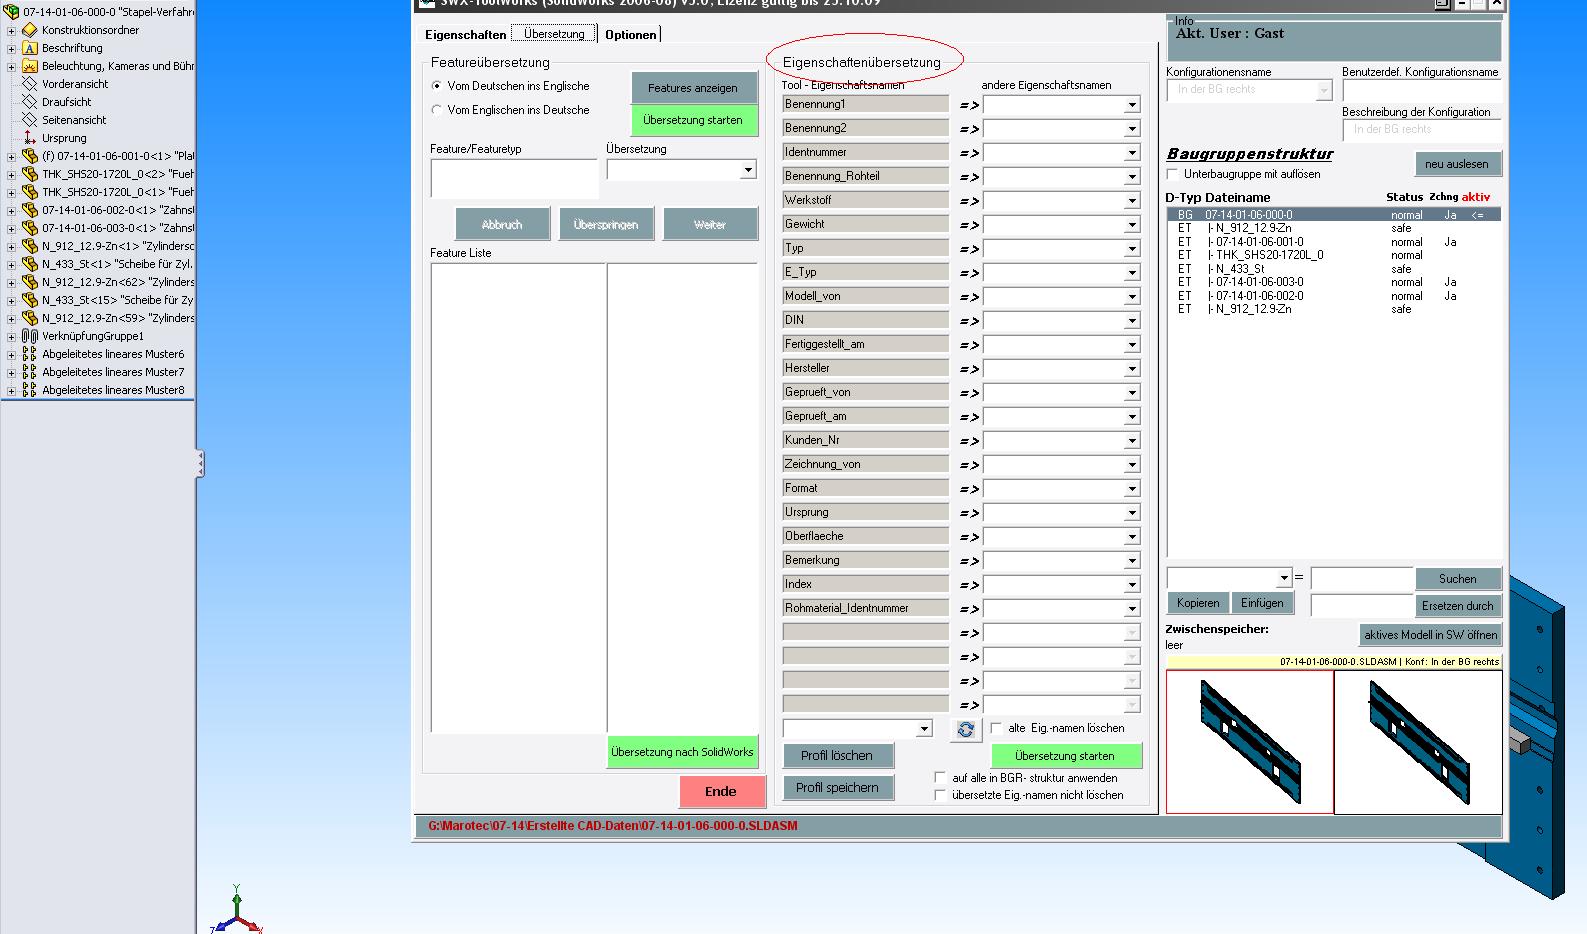Click the 'Profil löschen' button
The image size is (1587, 934).
click(838, 755)
